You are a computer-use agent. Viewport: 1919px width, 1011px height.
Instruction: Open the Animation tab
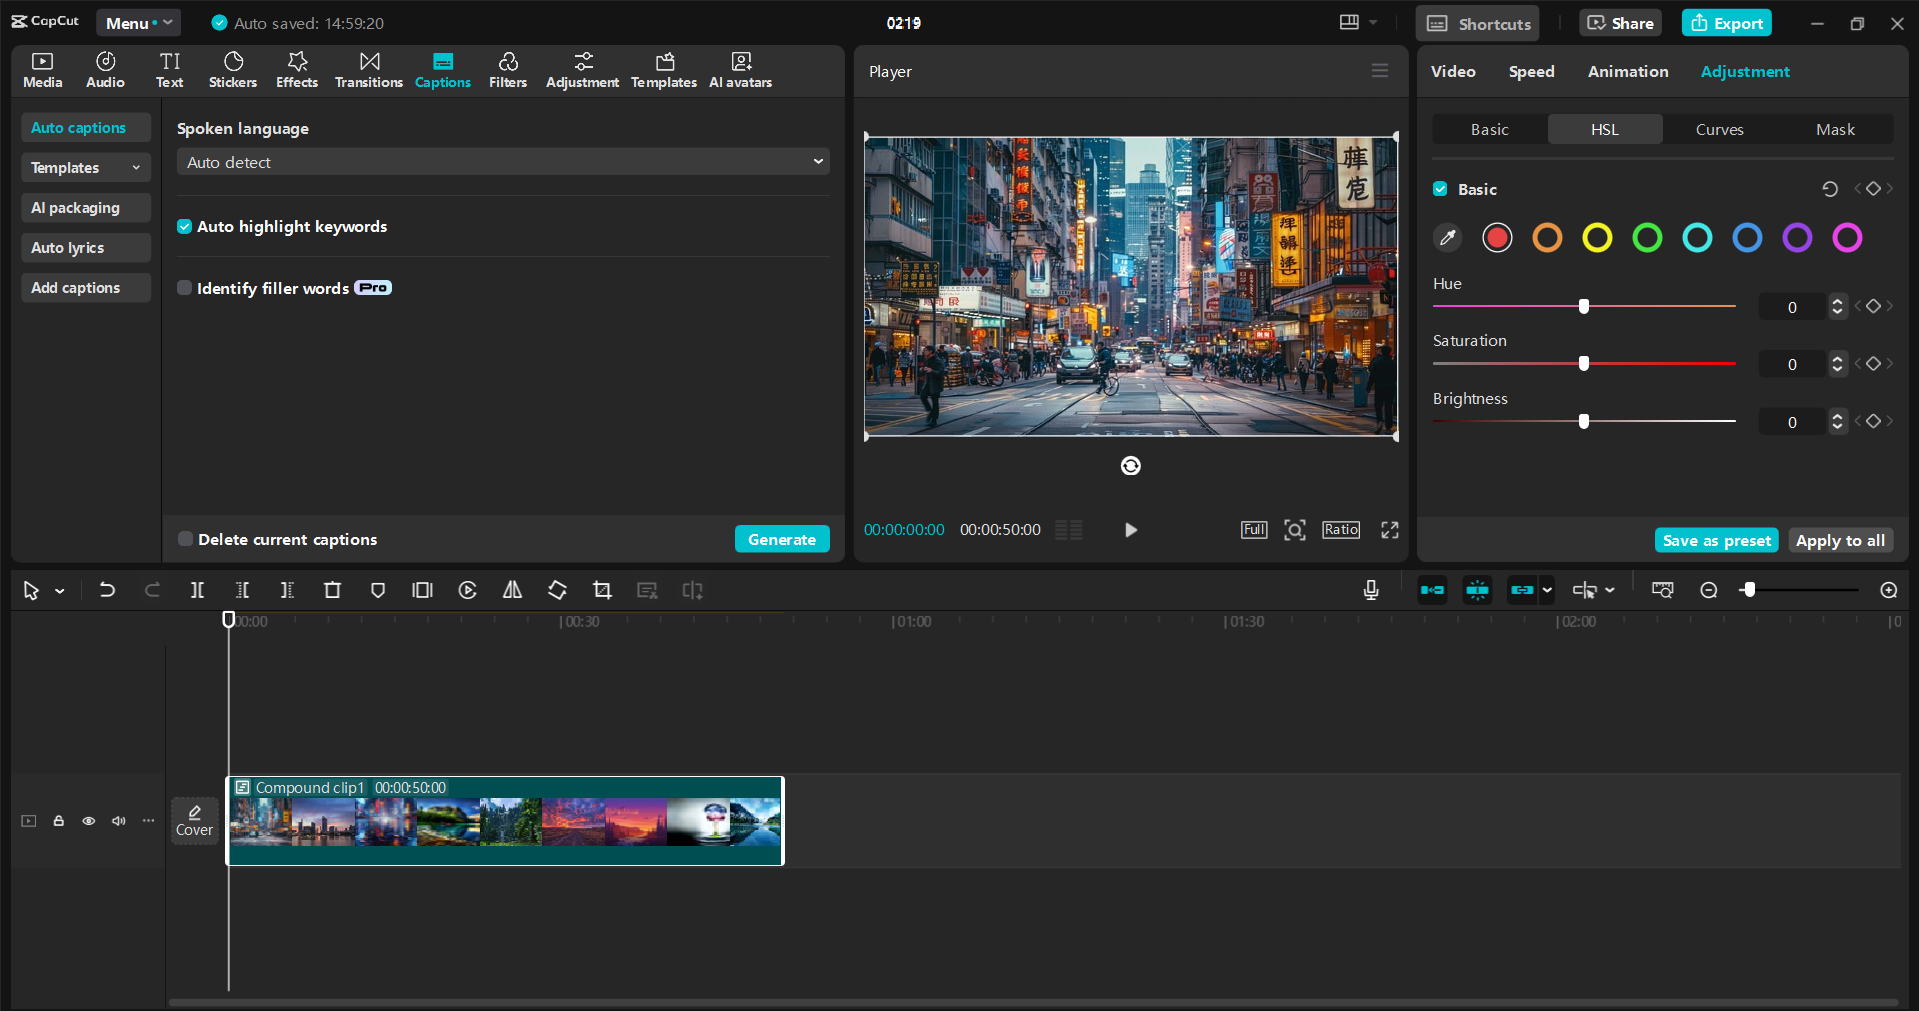tap(1627, 72)
